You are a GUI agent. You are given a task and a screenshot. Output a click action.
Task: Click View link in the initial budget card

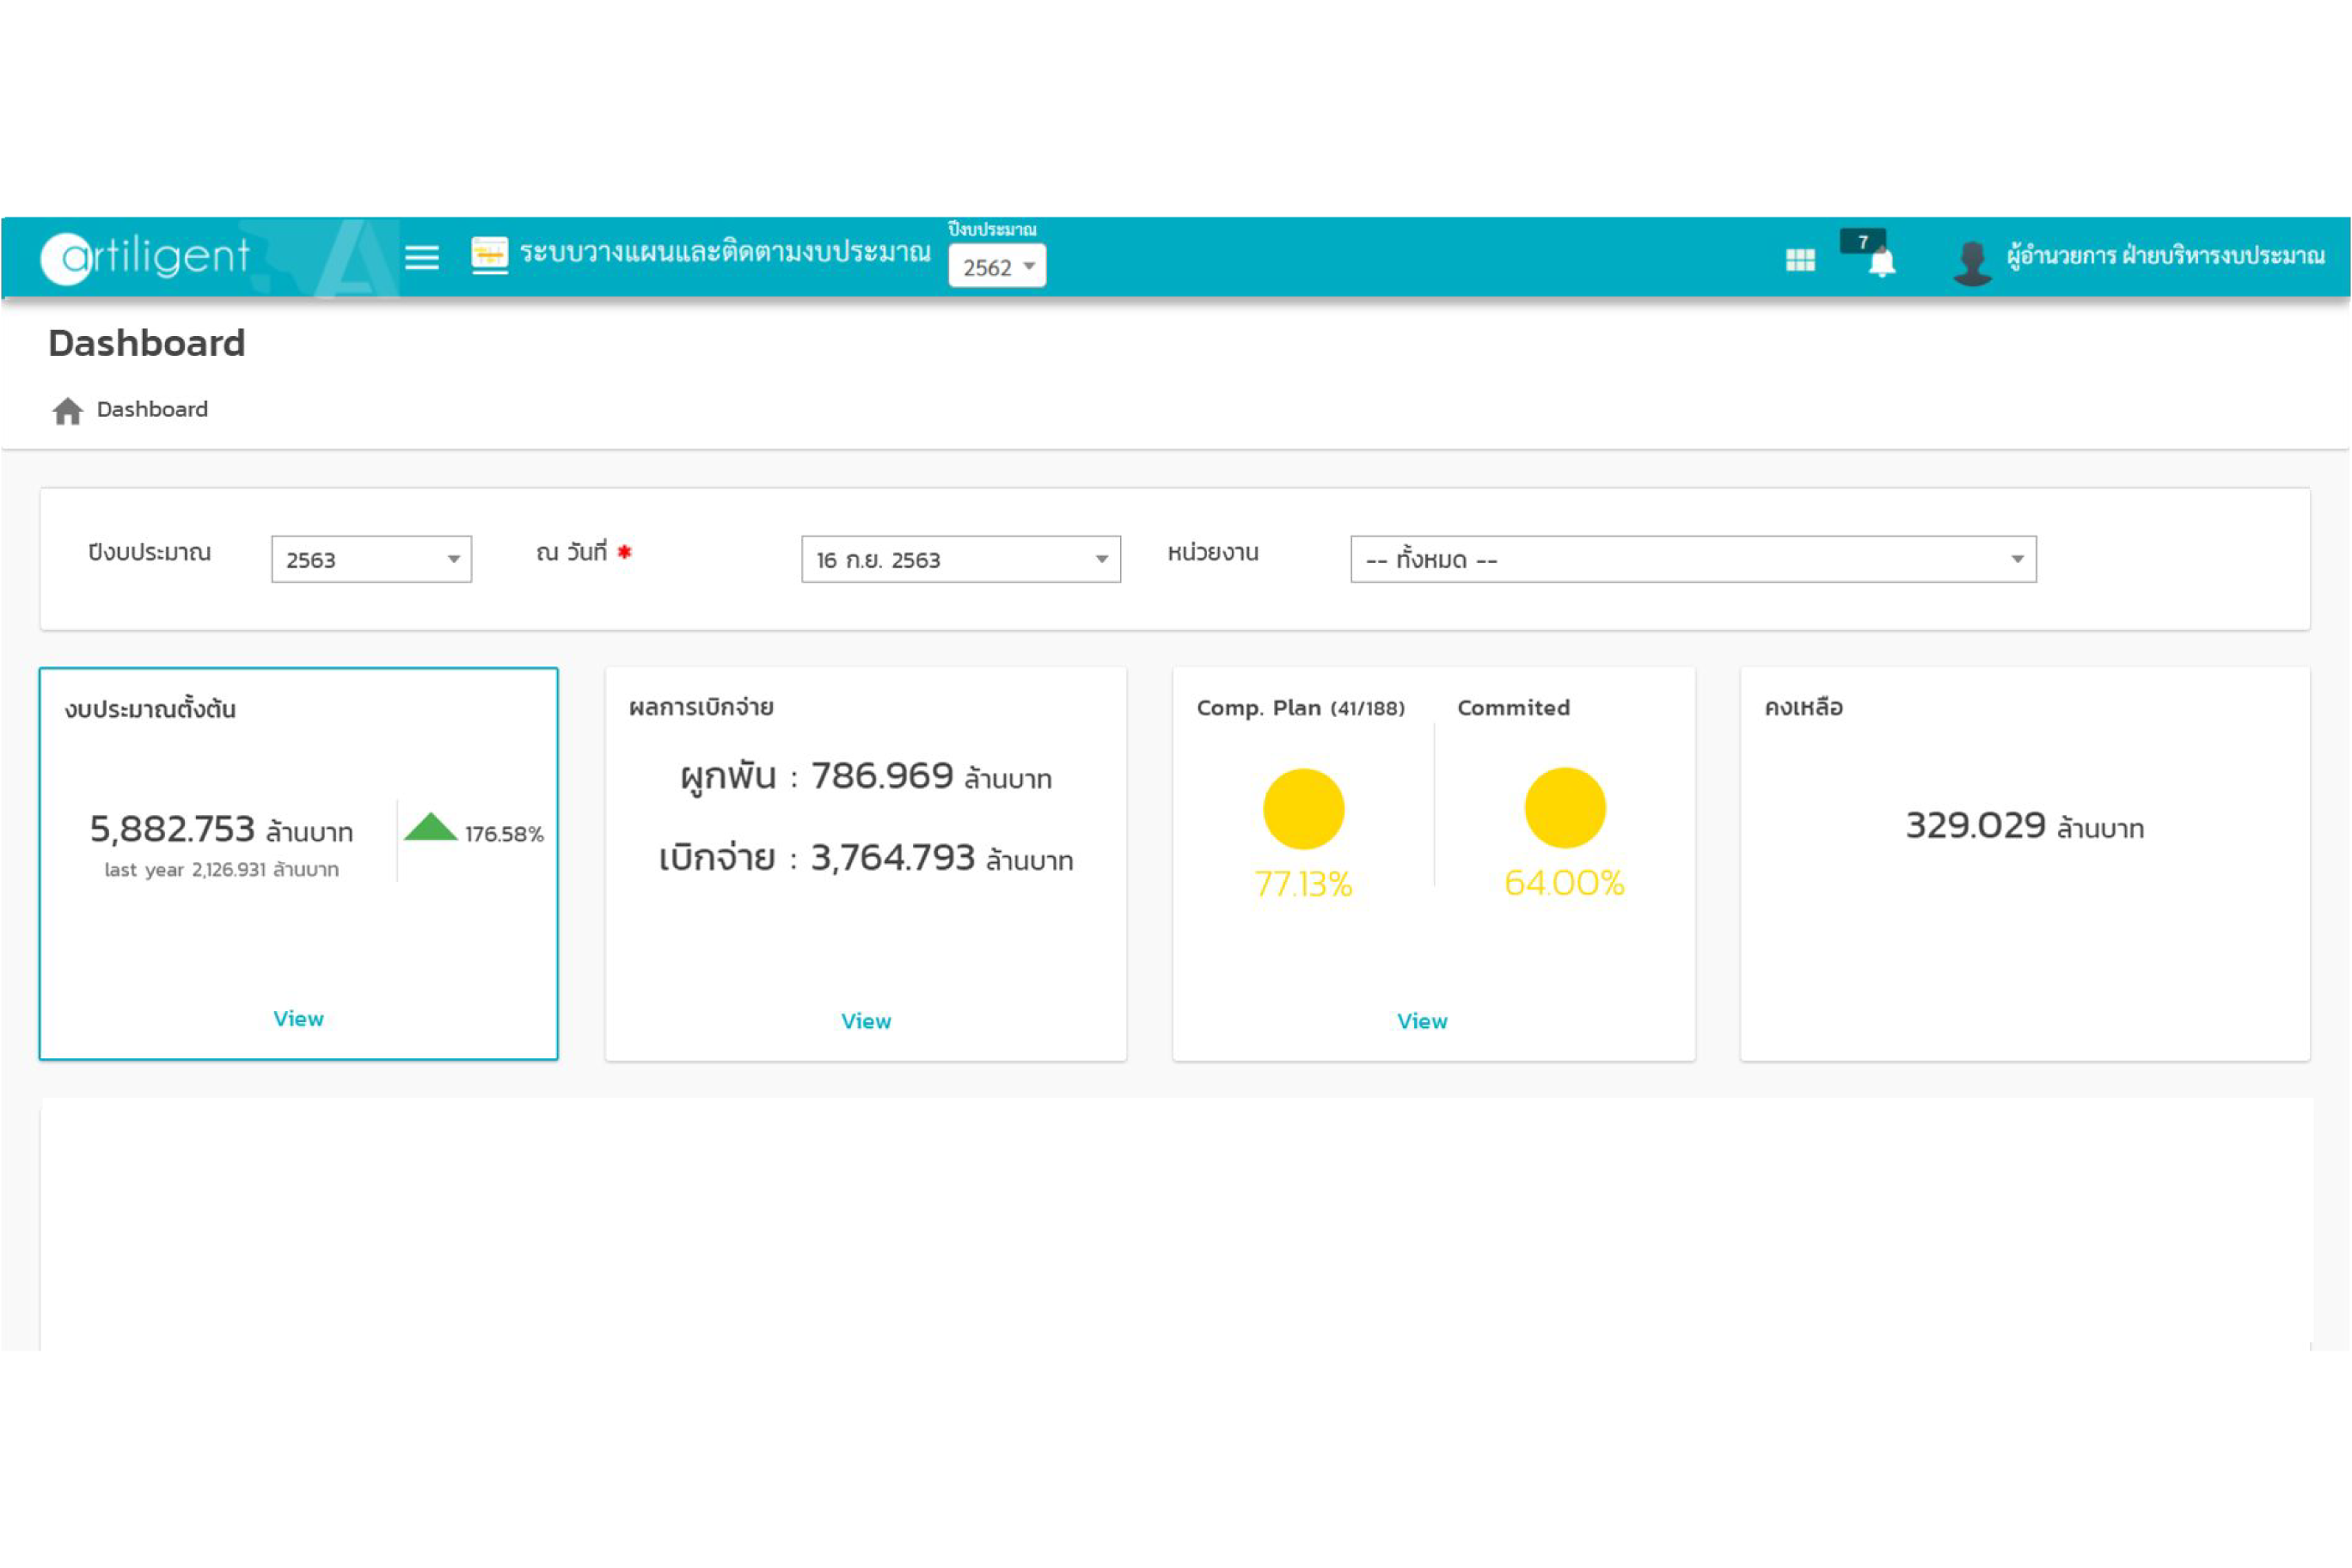pos(298,1019)
